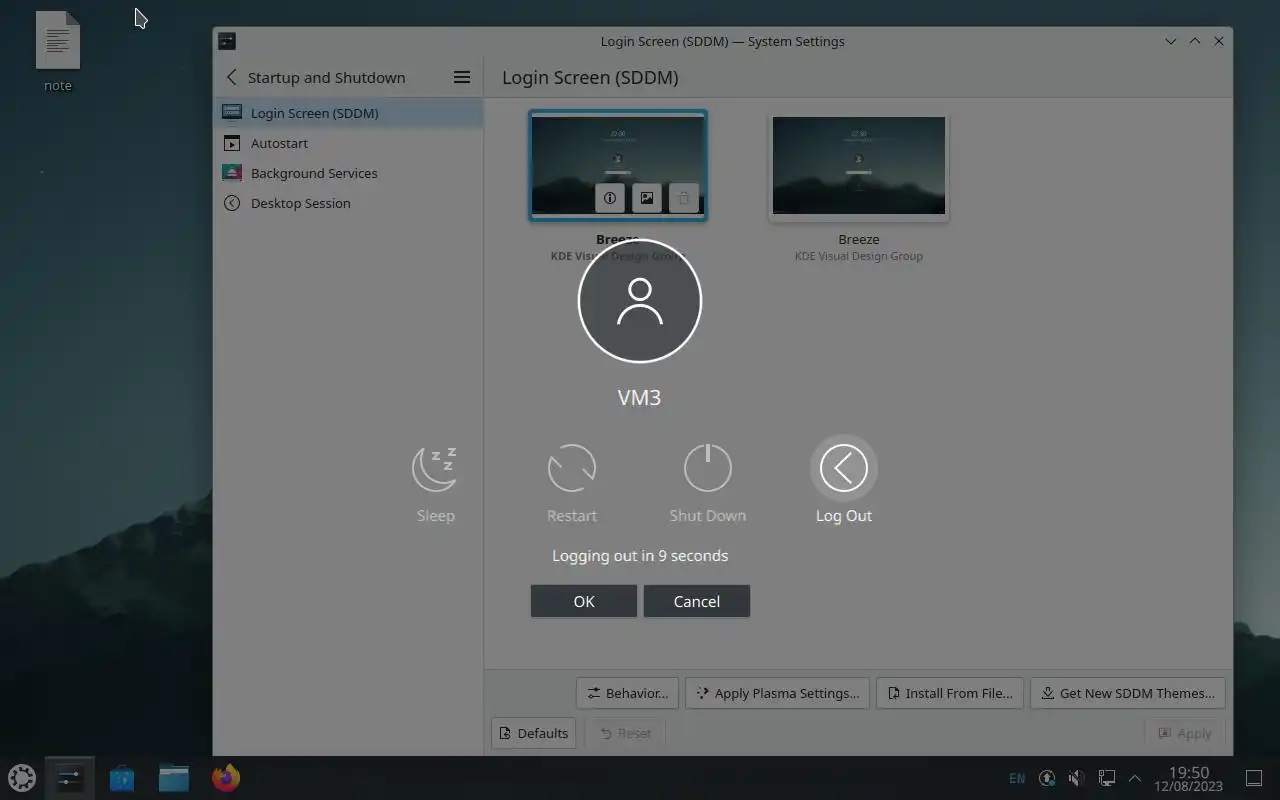Click Apply Plasma Settings... button

[x=777, y=693]
